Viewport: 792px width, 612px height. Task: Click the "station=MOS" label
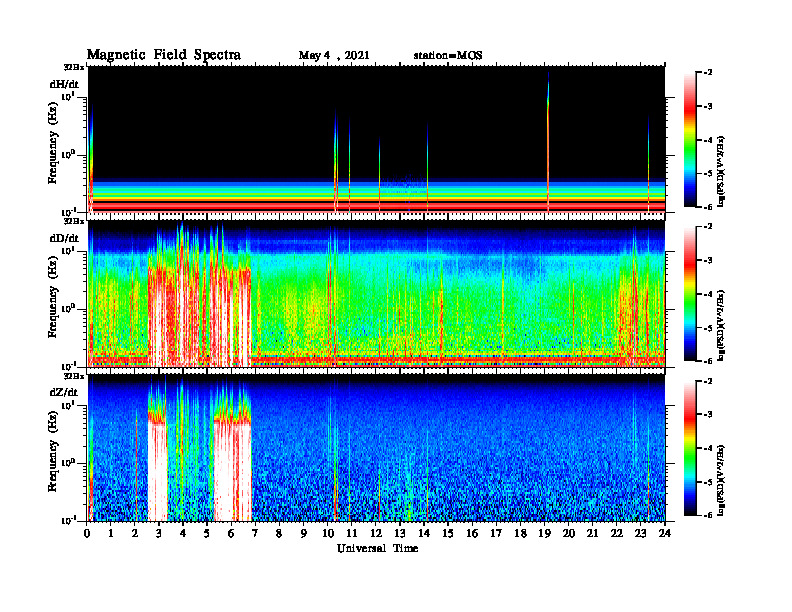[x=448, y=56]
